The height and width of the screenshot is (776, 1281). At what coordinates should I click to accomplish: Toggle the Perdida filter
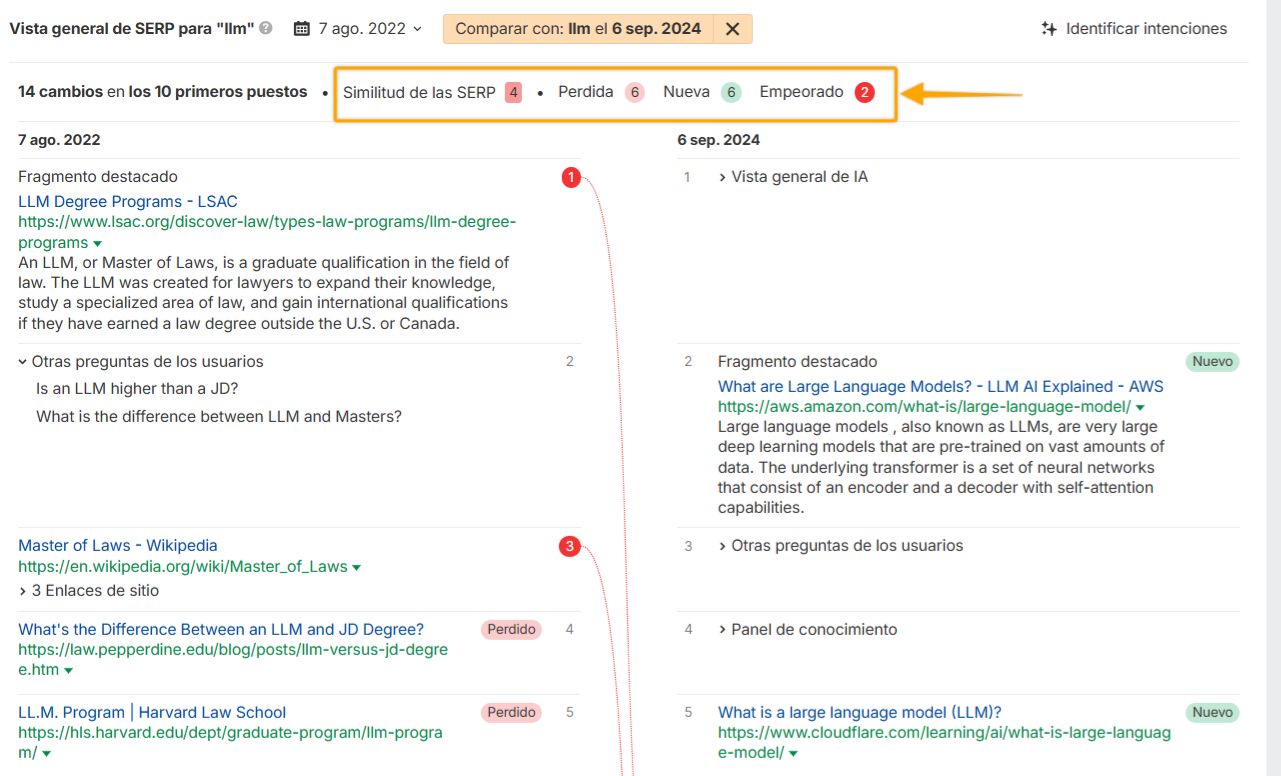594,91
